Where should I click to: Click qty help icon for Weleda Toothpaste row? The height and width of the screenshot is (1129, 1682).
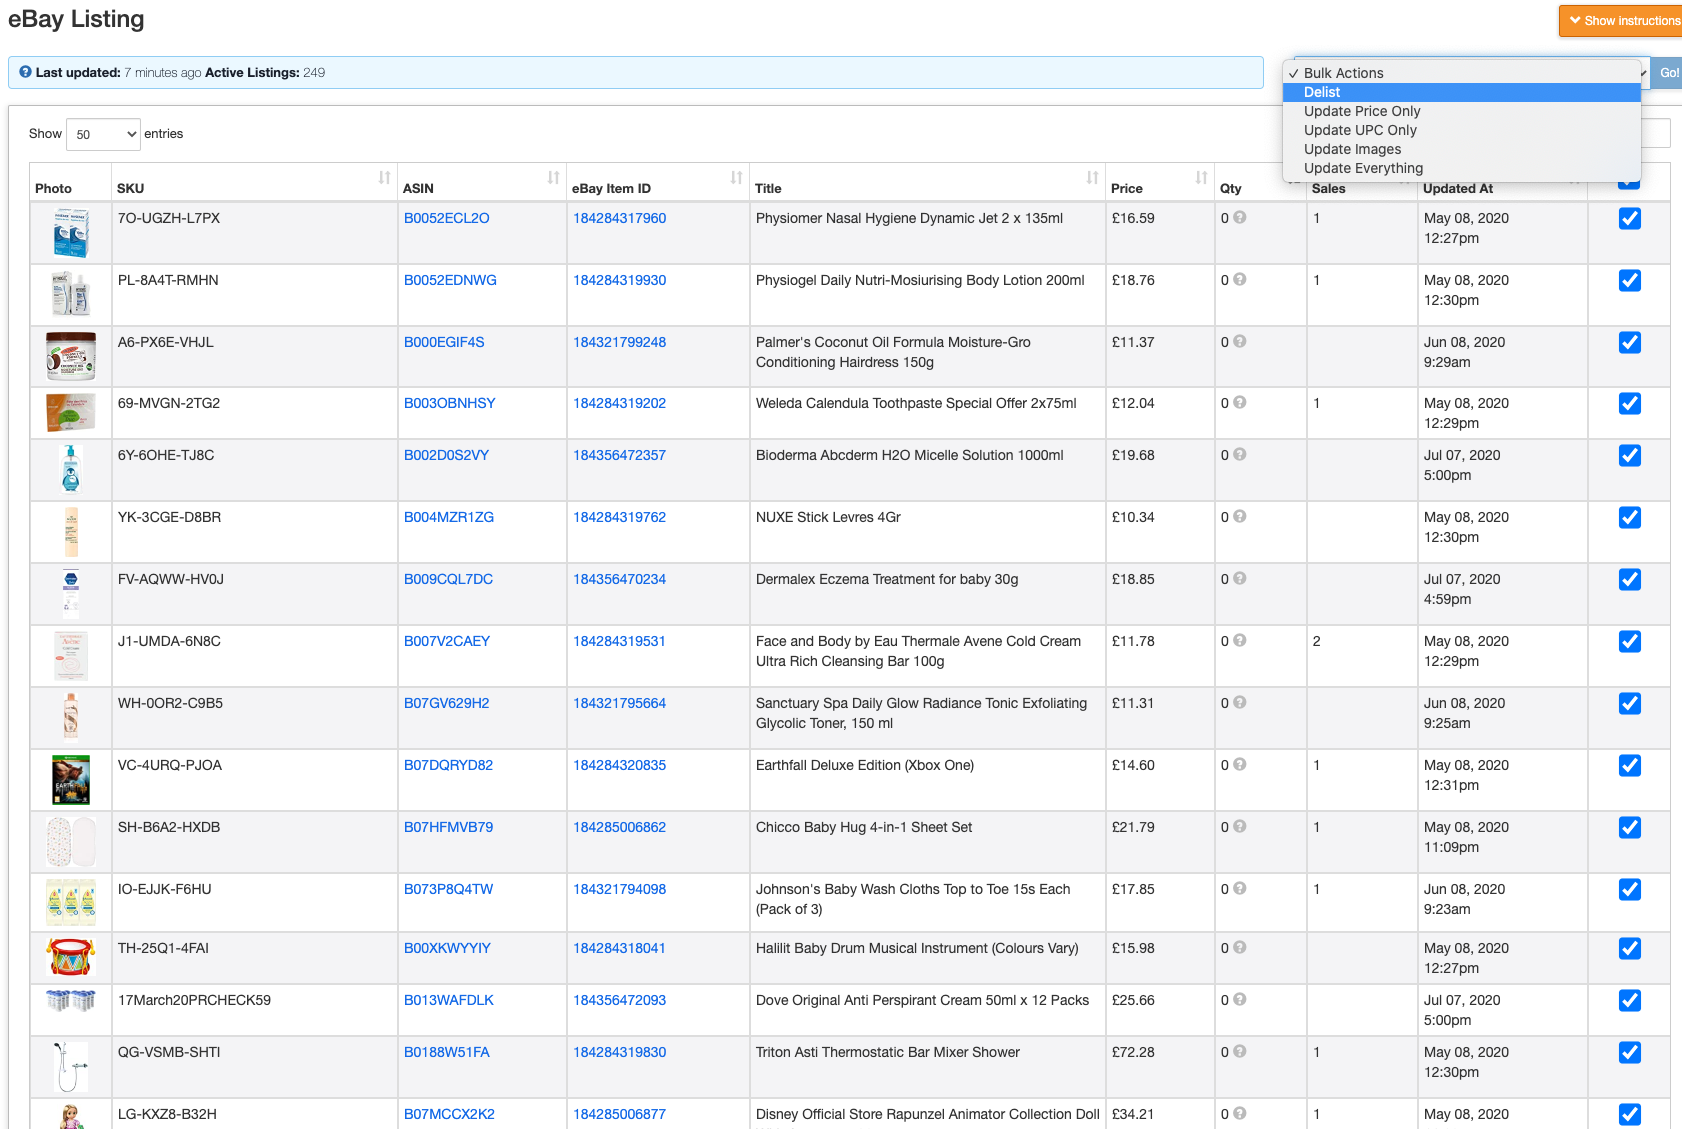tap(1240, 402)
